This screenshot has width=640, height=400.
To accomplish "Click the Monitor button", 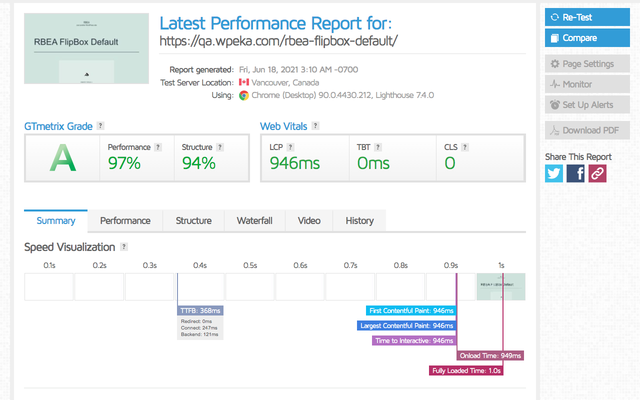I will point(587,84).
